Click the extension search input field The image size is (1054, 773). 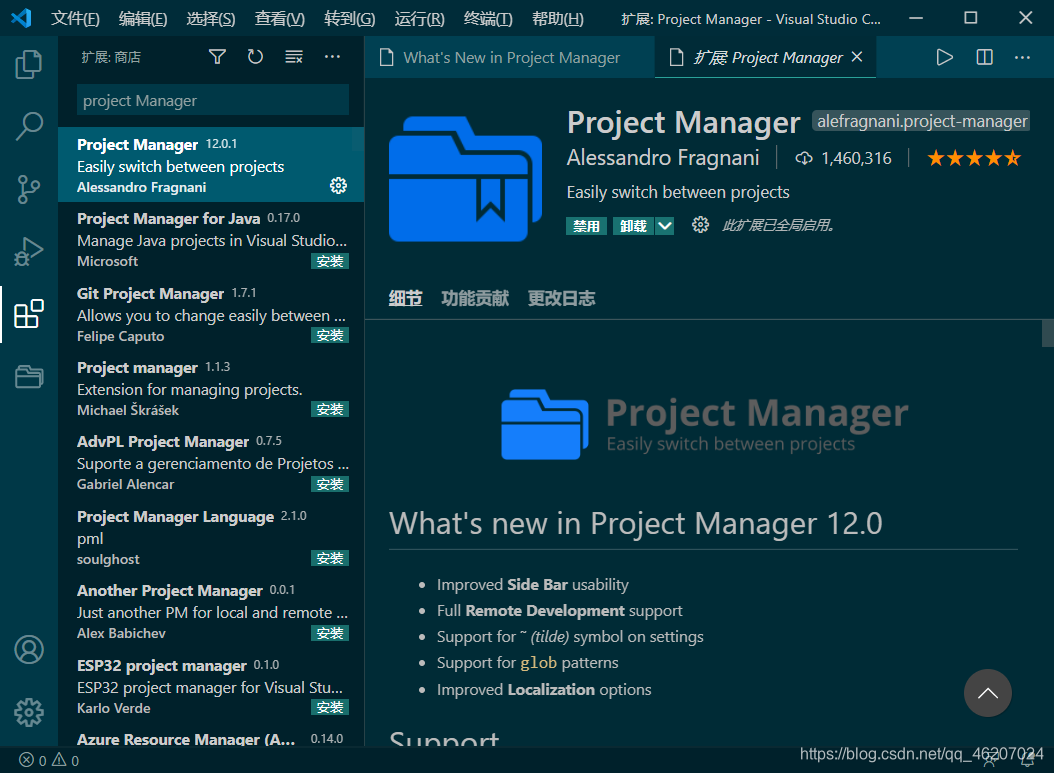coord(212,100)
